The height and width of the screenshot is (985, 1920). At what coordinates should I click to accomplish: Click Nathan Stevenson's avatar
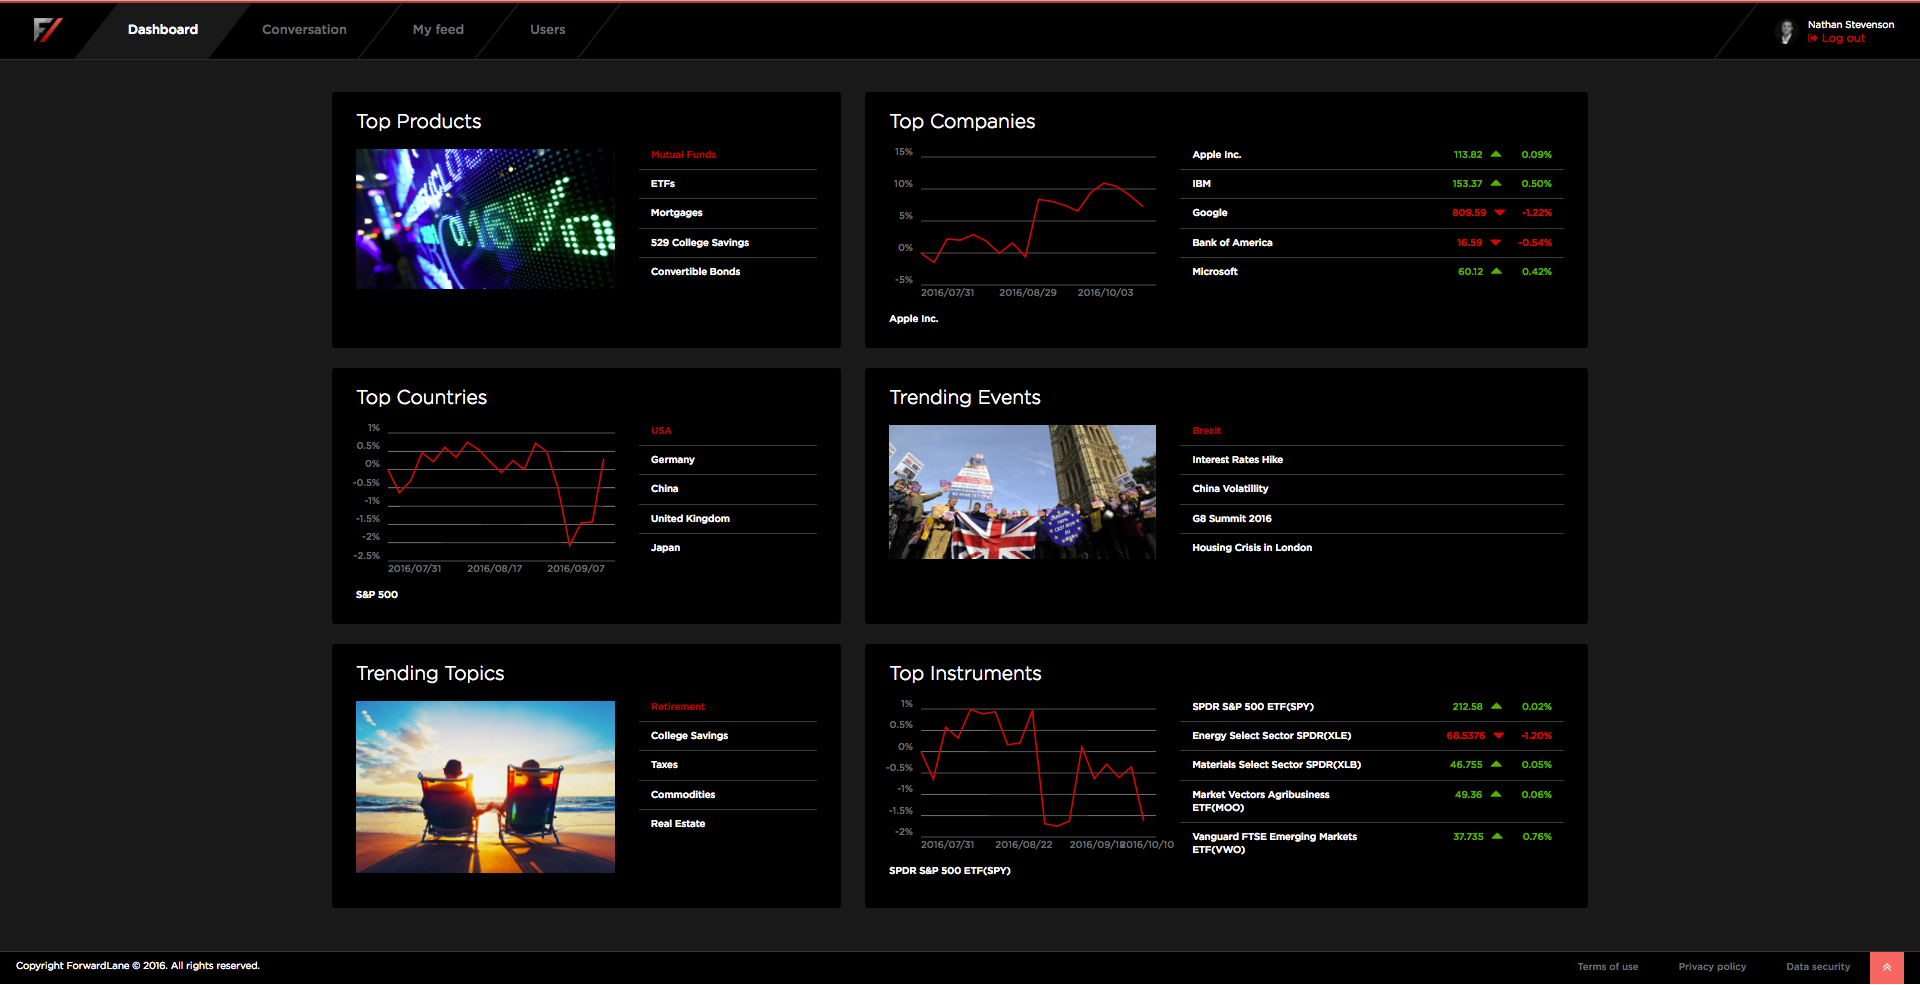tap(1786, 31)
